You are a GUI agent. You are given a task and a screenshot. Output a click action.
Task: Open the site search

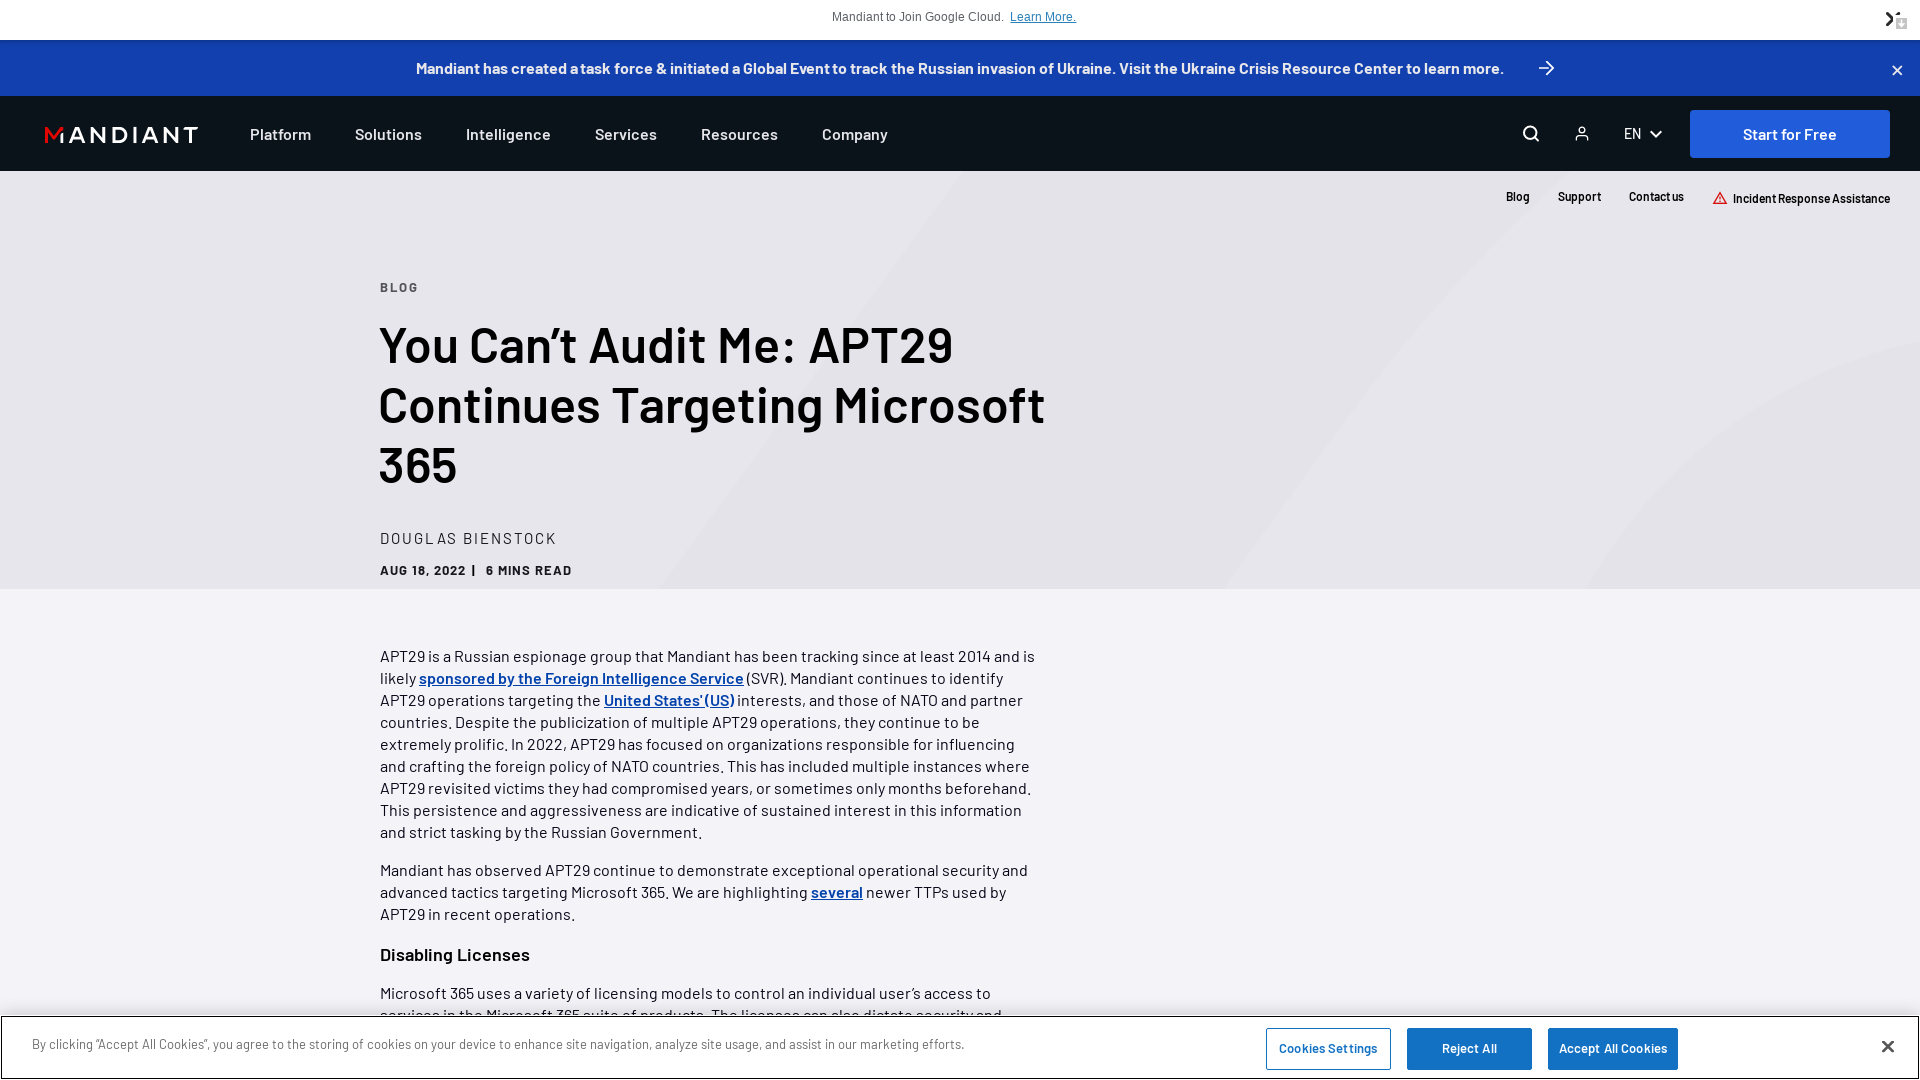pos(1530,133)
